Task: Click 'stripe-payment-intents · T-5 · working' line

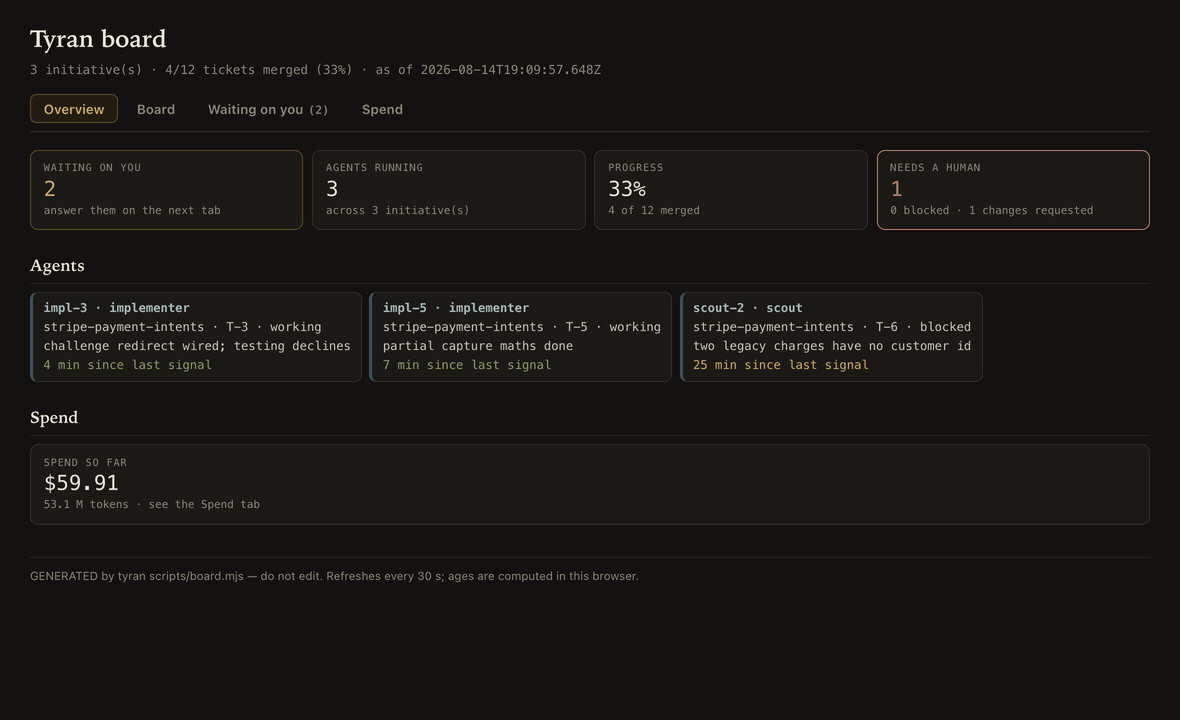Action: 522,327
